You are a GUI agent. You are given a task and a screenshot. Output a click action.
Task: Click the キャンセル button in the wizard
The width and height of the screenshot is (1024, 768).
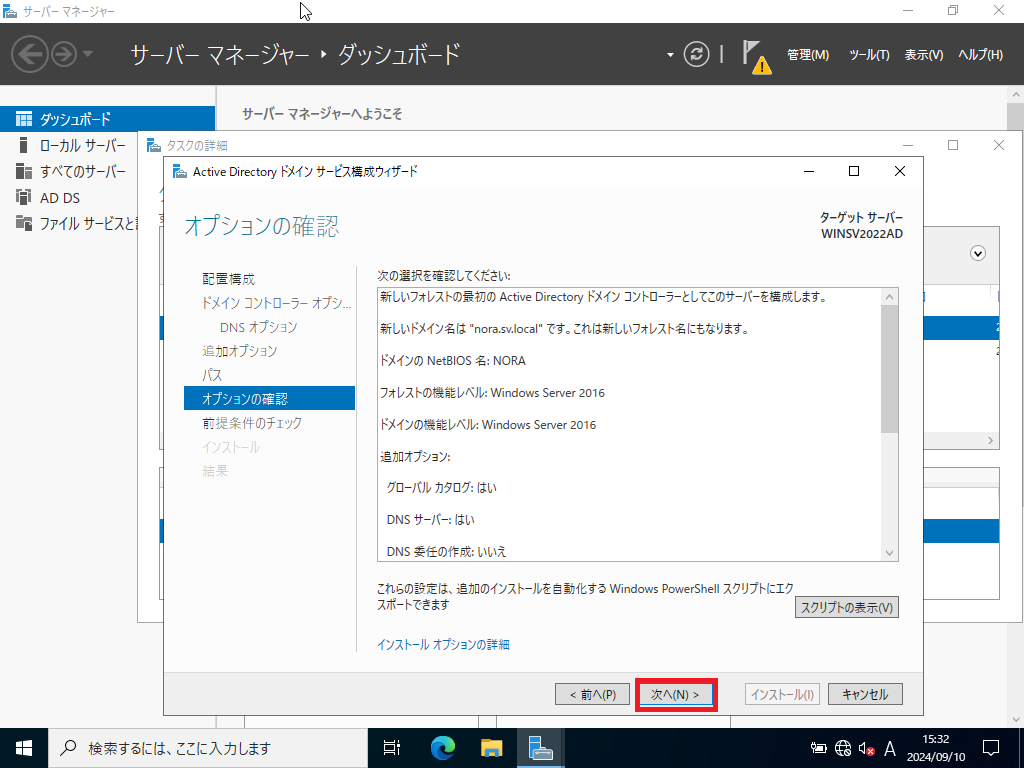[x=865, y=694]
